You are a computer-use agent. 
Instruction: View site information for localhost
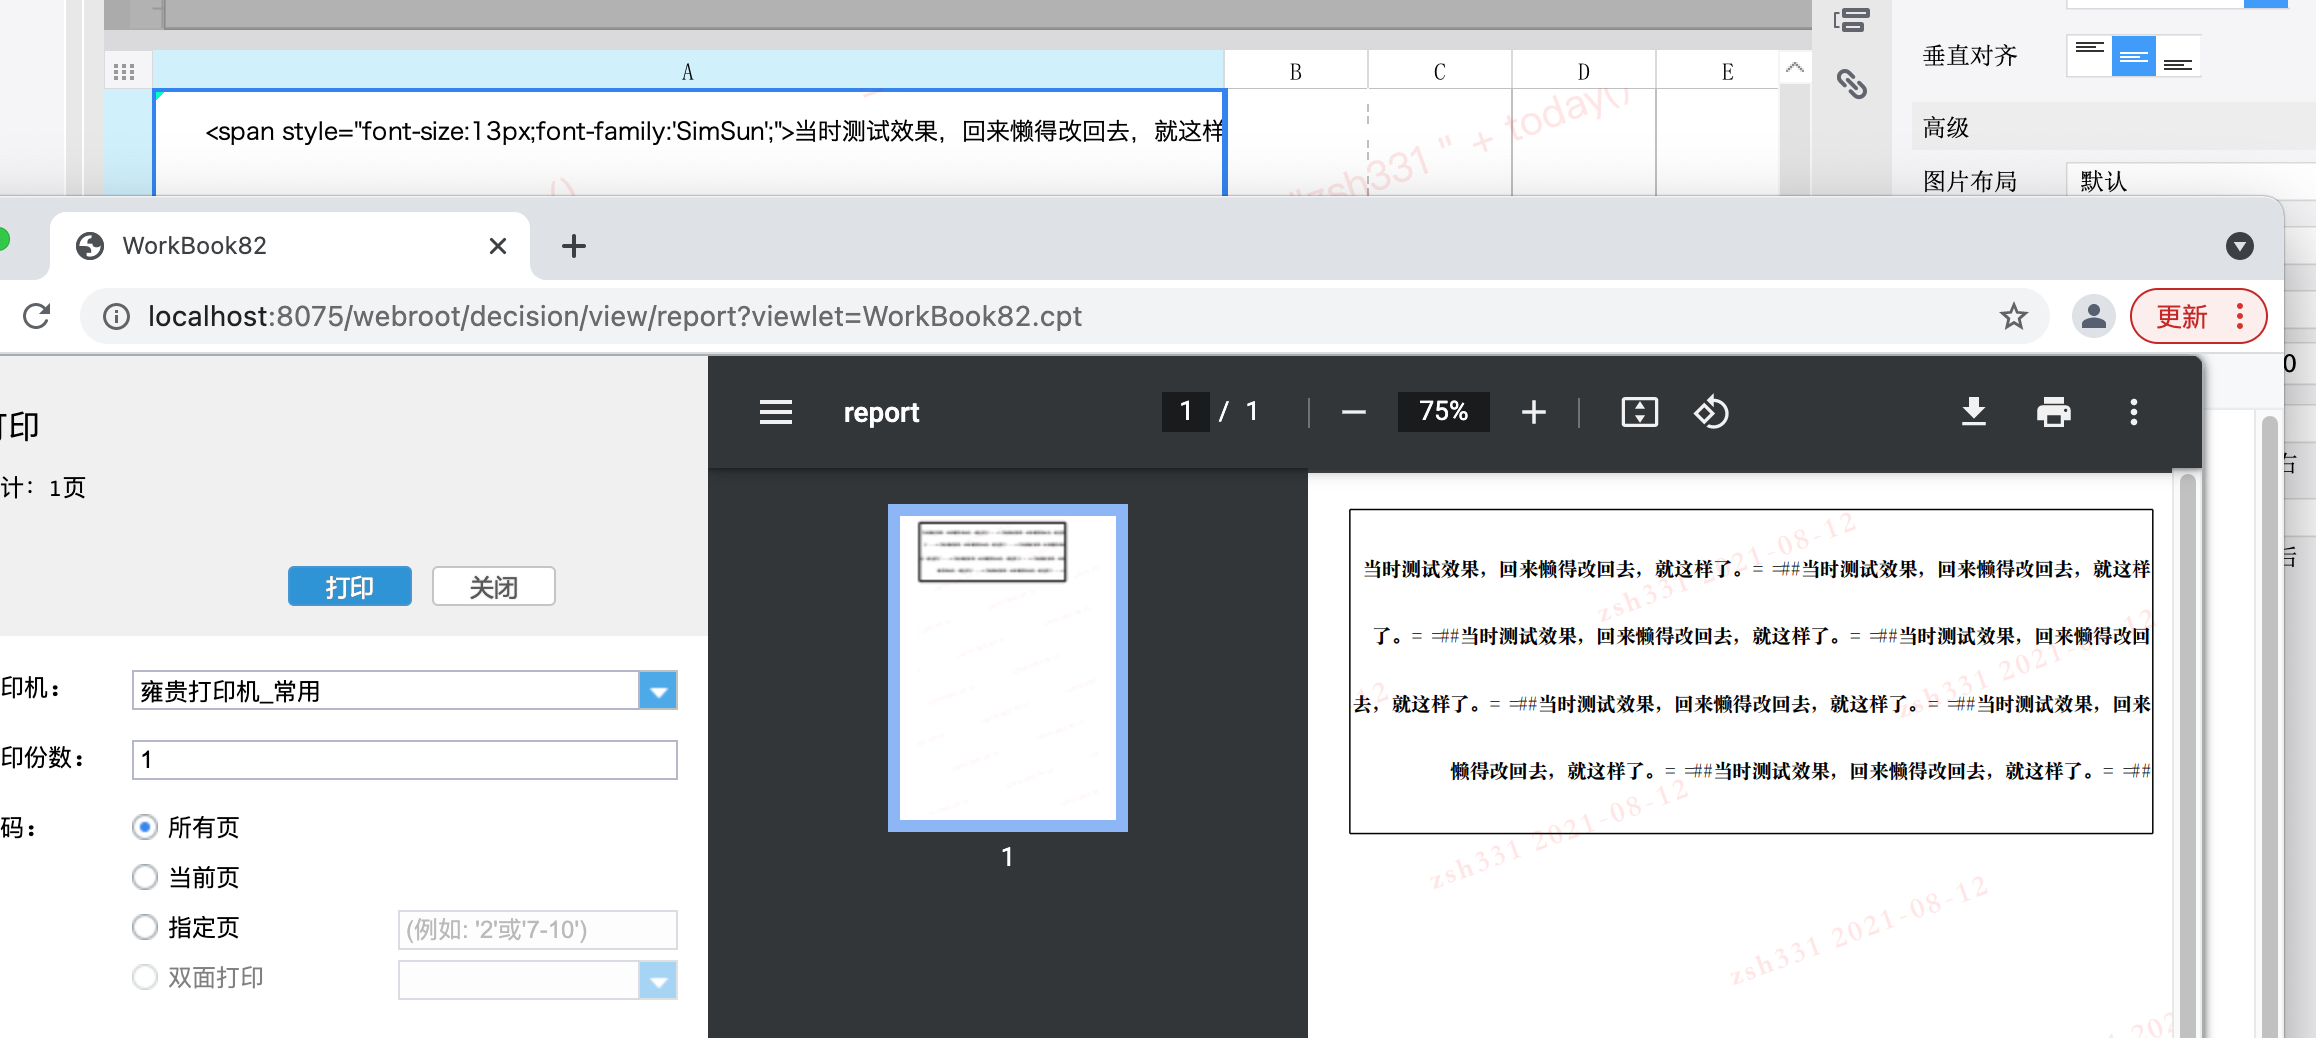[x=117, y=317]
